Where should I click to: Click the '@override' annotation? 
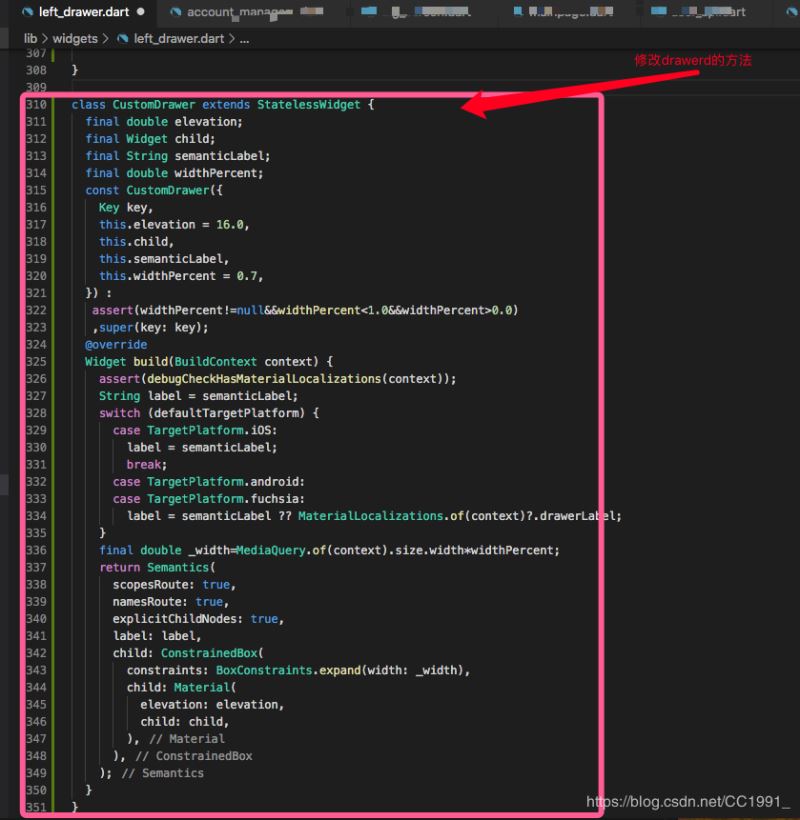[x=116, y=345]
